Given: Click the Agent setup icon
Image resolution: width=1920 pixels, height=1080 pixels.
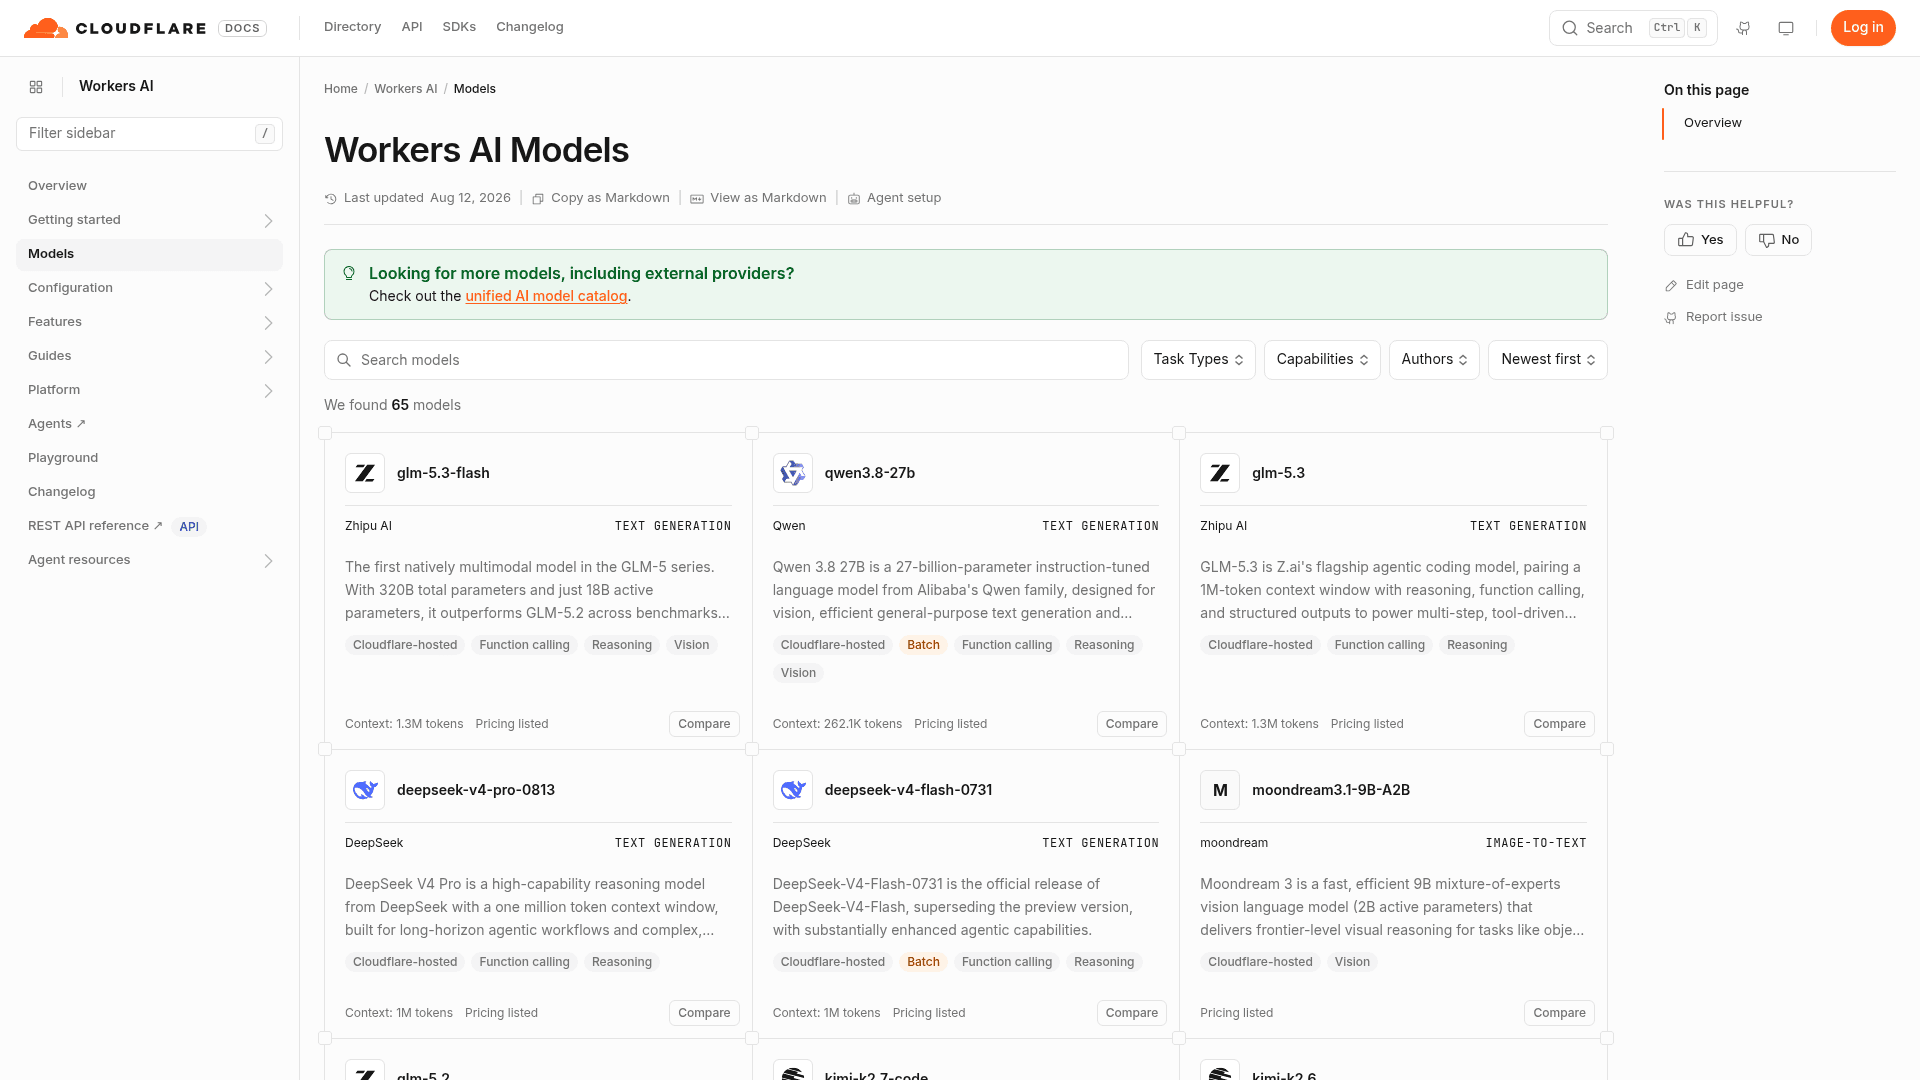Looking at the screenshot, I should click(x=854, y=199).
